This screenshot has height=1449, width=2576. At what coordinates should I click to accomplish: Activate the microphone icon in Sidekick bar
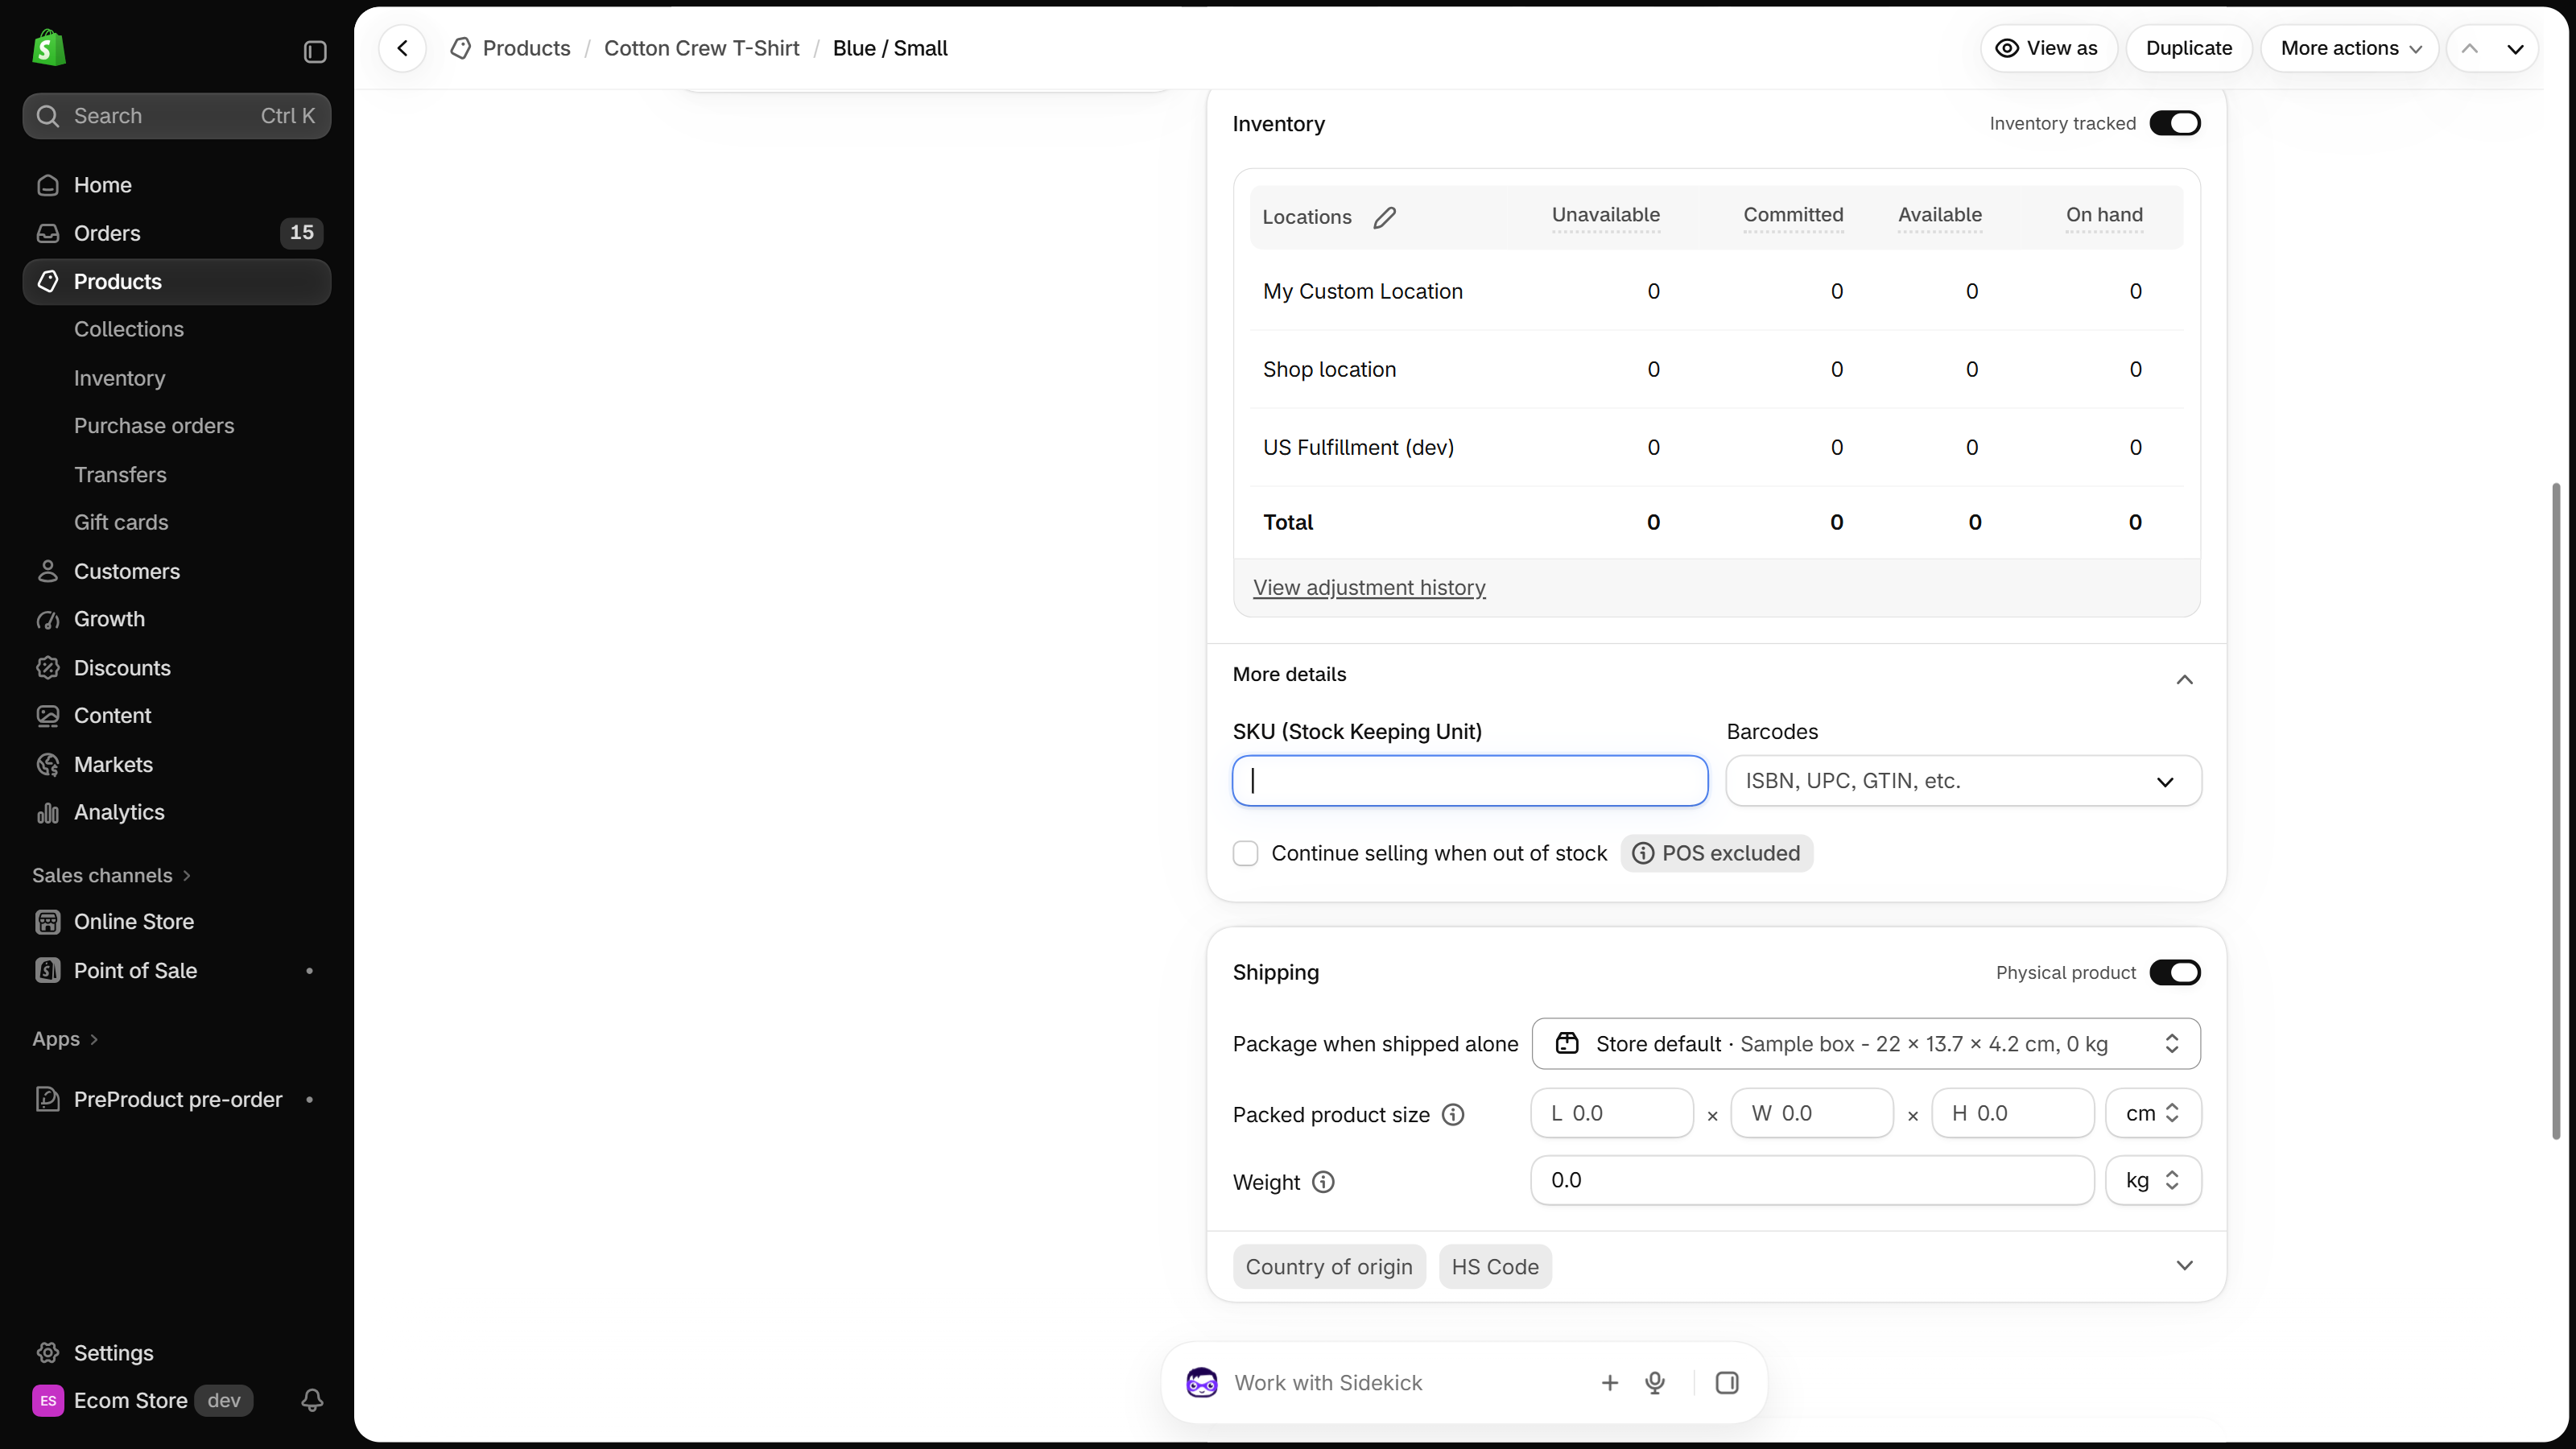(1655, 1382)
